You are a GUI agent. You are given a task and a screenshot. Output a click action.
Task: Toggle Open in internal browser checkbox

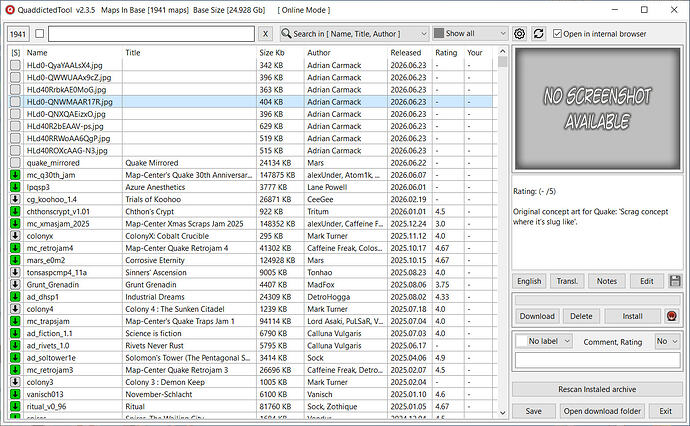pos(557,34)
